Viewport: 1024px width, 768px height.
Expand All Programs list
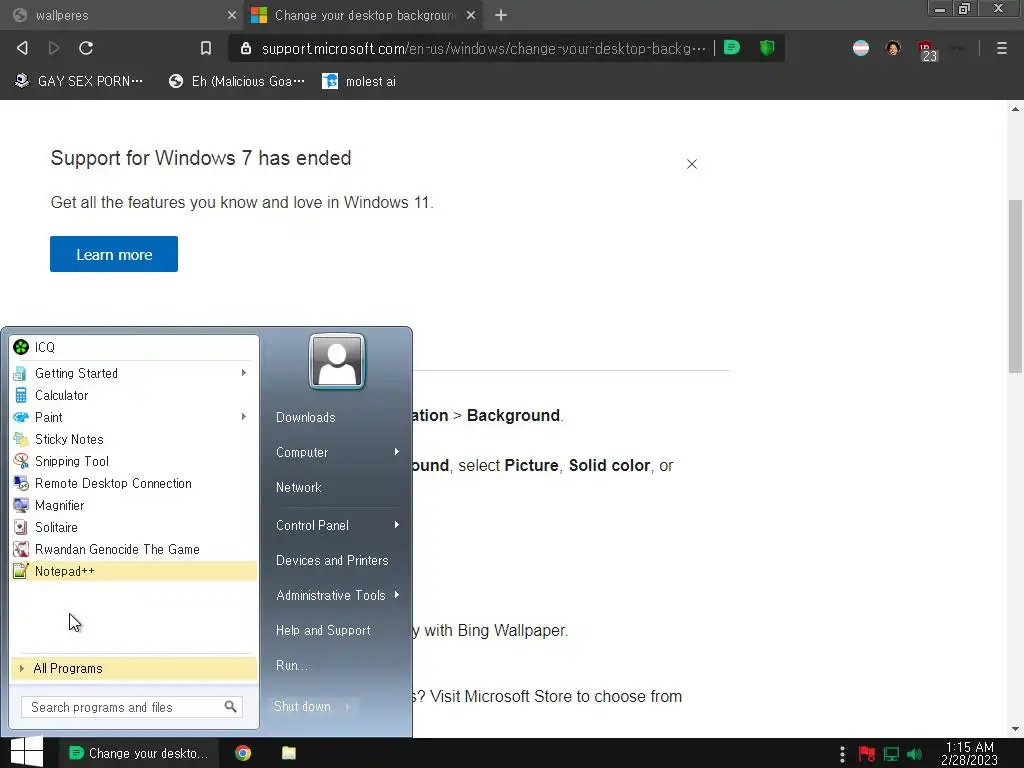tap(134, 669)
